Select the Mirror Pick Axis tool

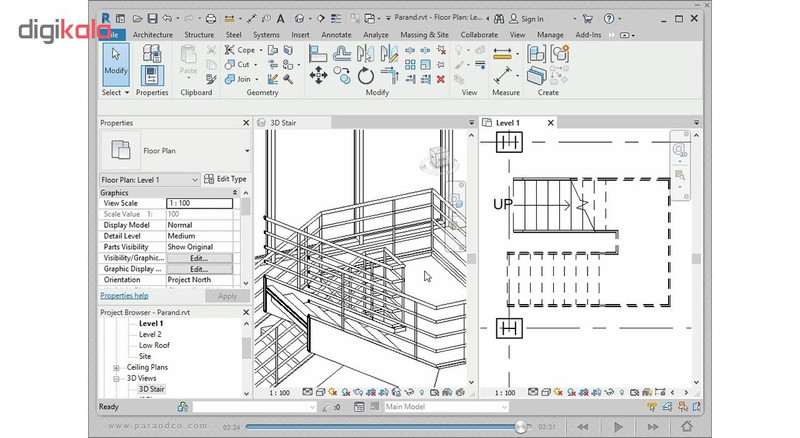[365, 53]
